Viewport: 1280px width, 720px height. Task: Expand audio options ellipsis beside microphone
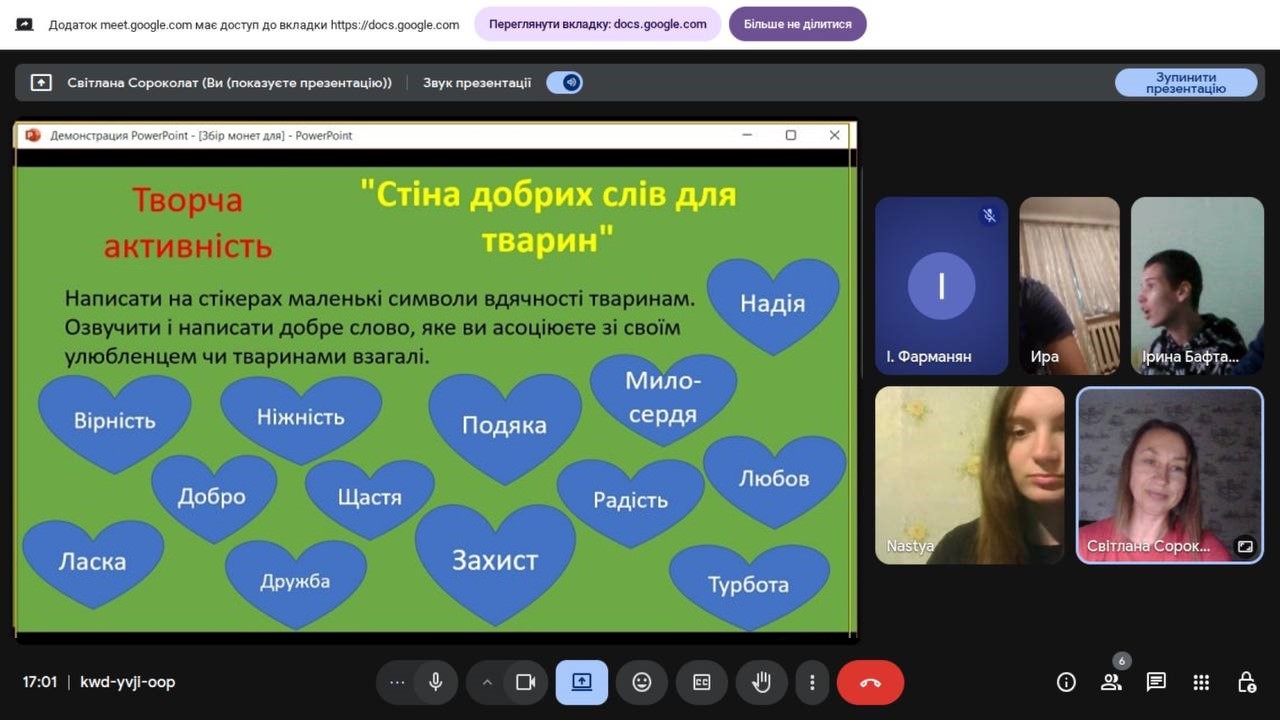point(397,682)
